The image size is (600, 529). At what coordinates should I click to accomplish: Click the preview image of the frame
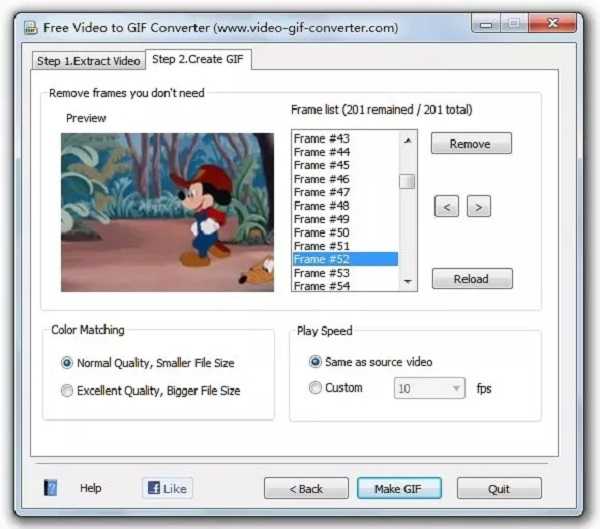click(x=167, y=212)
